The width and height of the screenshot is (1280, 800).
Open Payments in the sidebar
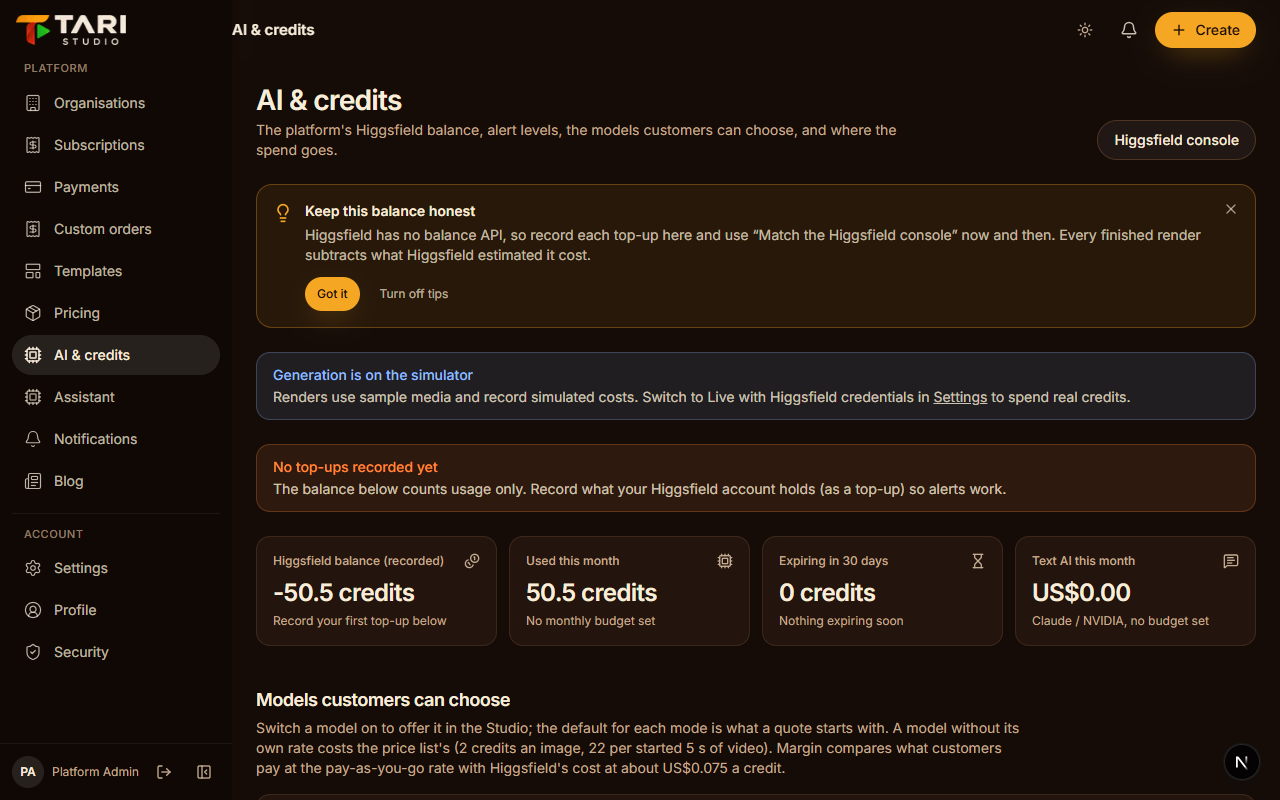coord(116,187)
